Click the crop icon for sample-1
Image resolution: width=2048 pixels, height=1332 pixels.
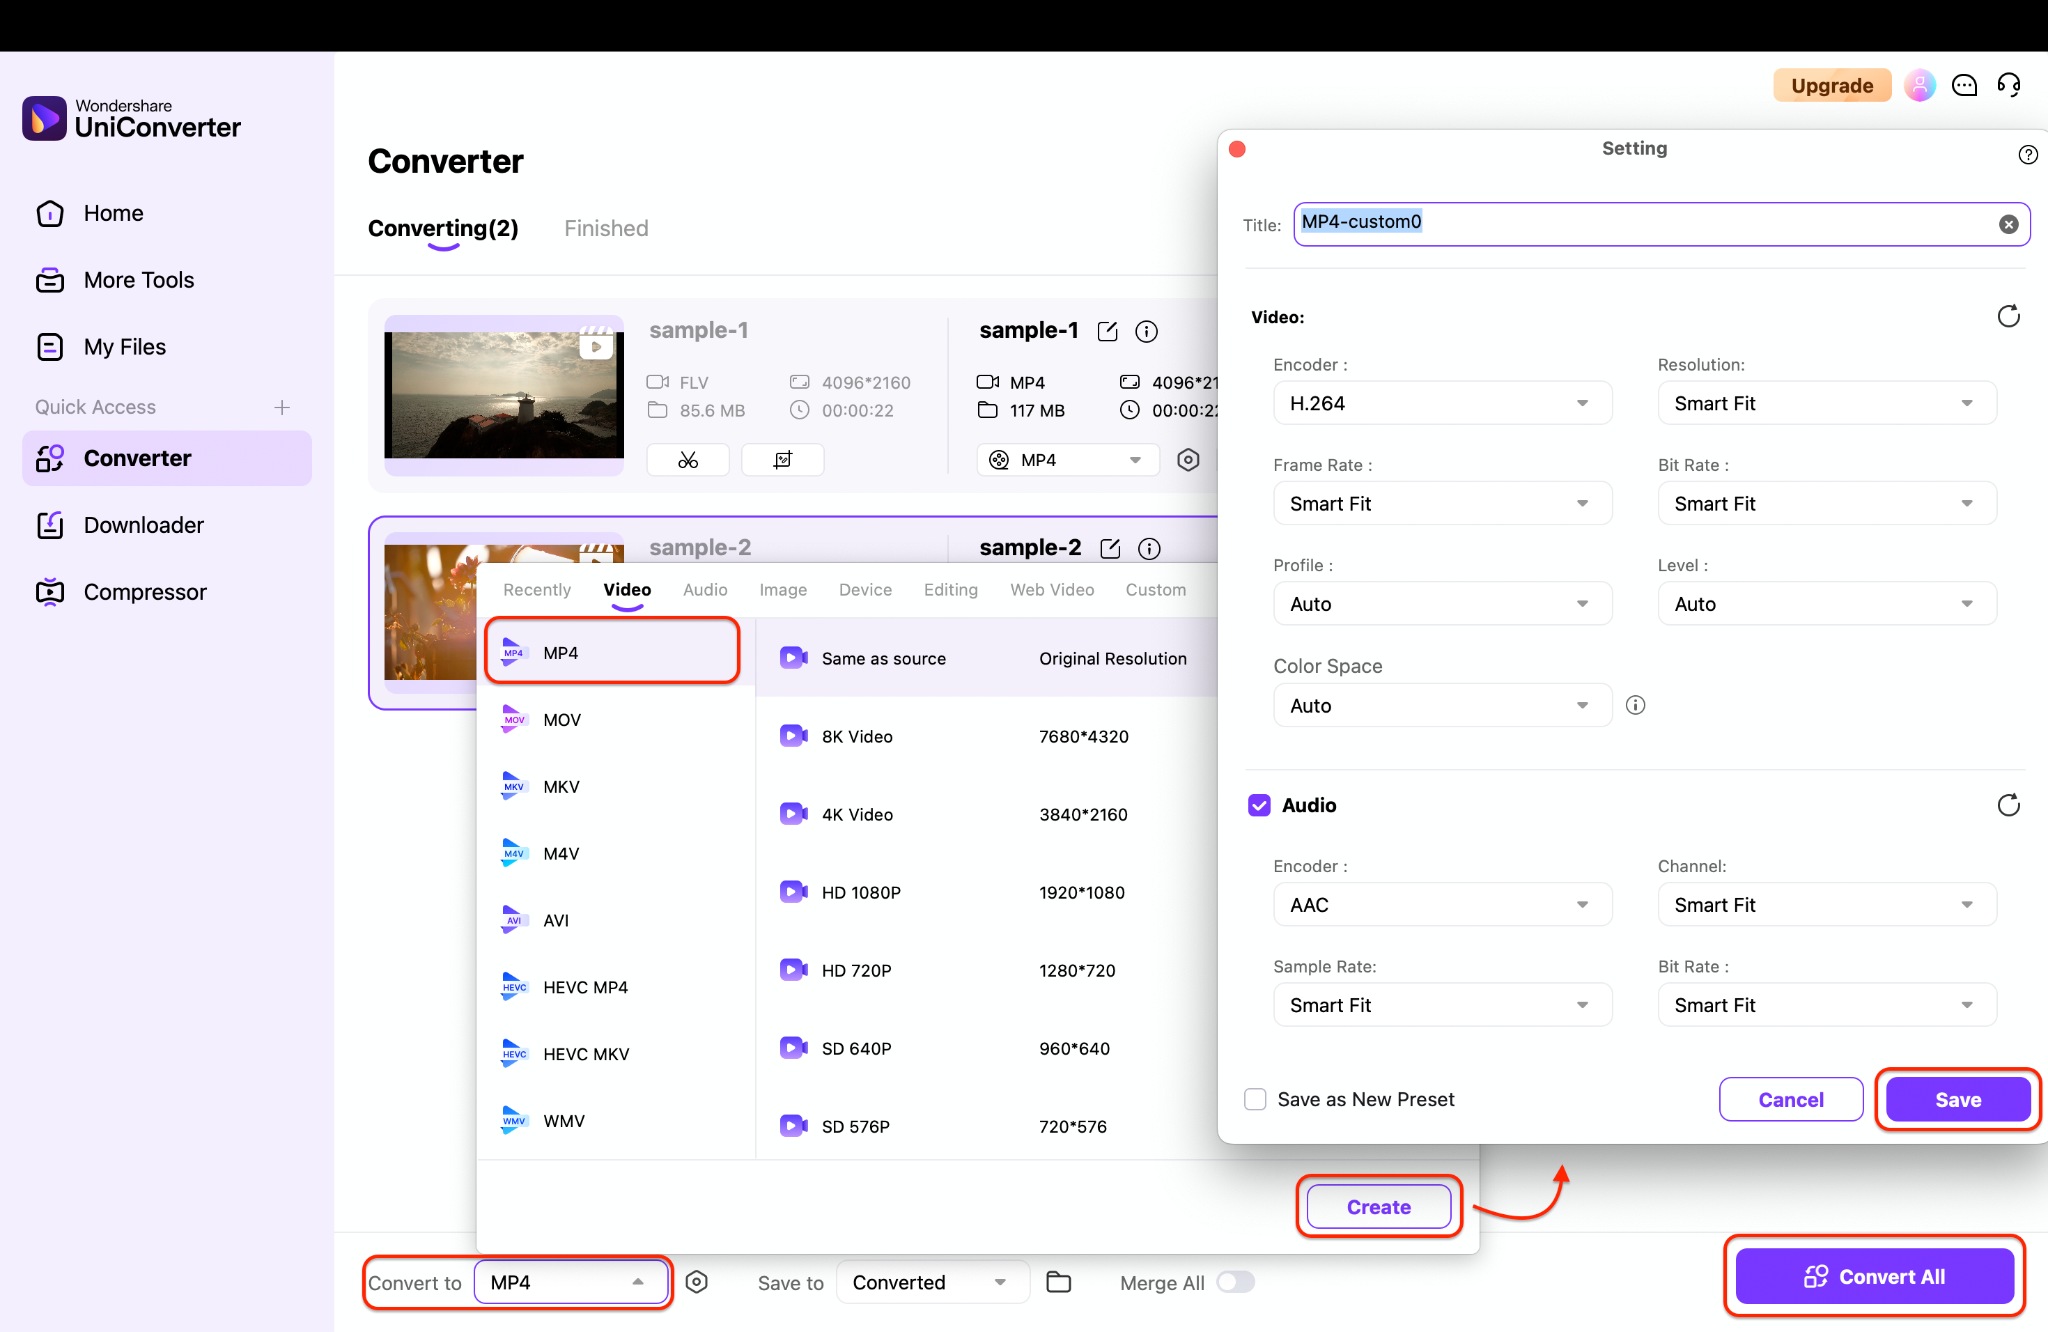click(782, 460)
